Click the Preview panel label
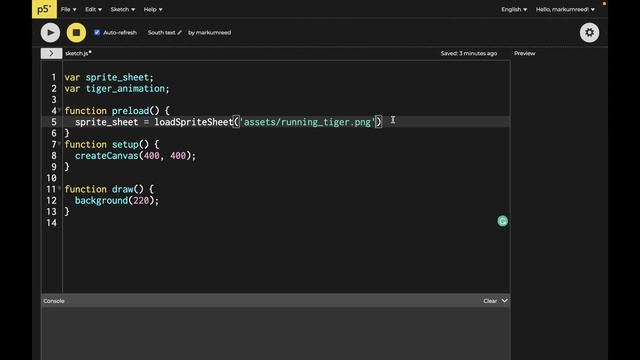 pos(524,53)
